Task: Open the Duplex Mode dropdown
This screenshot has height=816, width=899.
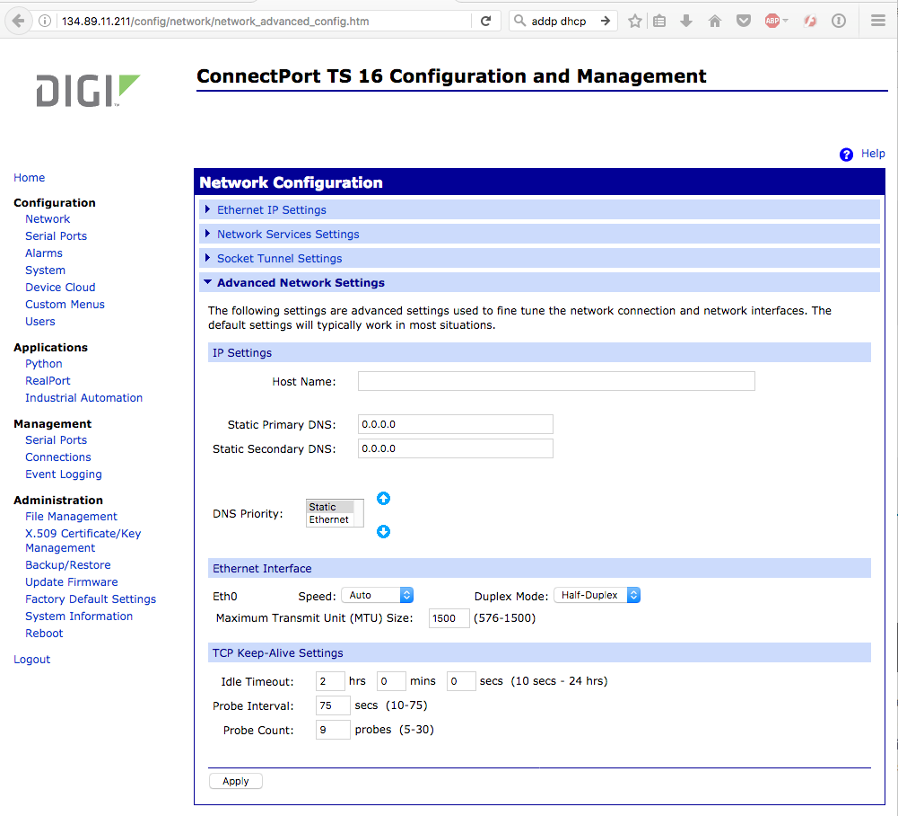Action: (x=596, y=595)
